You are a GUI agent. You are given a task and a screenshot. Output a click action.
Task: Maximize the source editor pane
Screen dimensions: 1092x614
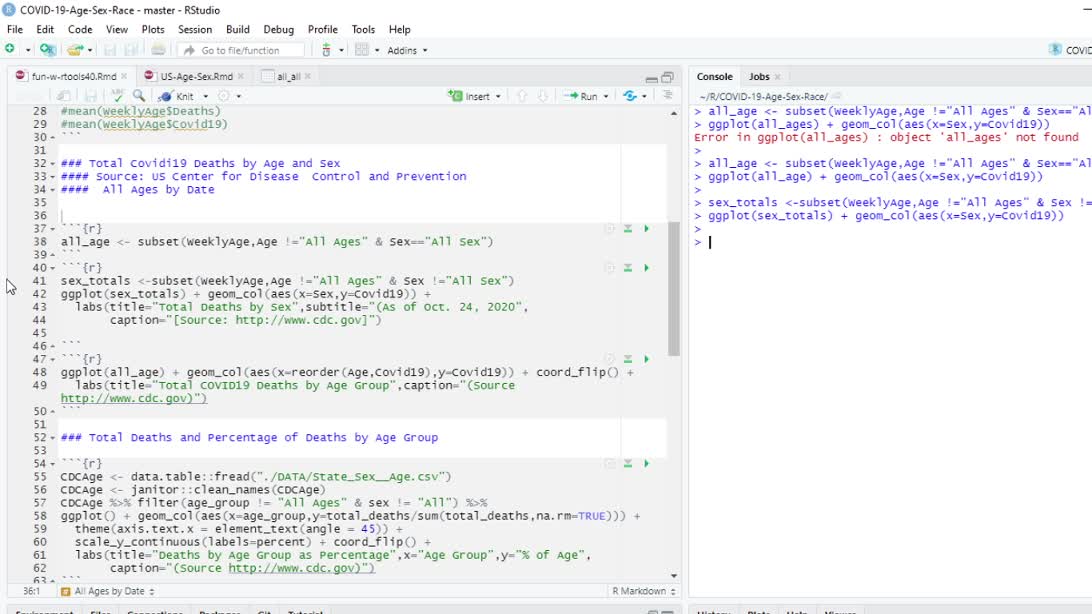pyautogui.click(x=668, y=77)
